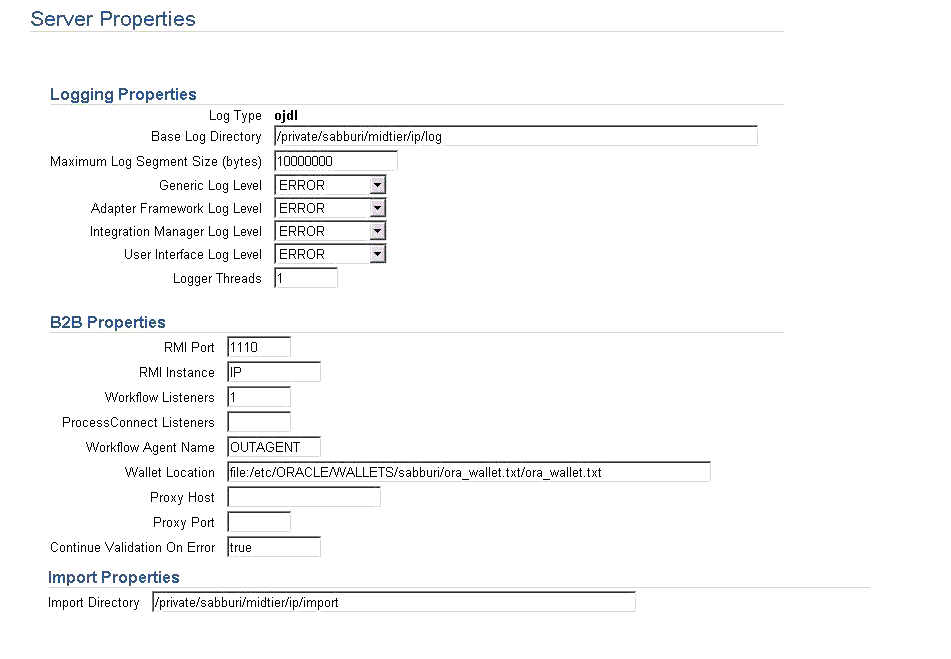The height and width of the screenshot is (659, 951).
Task: Click the B2B Properties heading
Action: 108,322
